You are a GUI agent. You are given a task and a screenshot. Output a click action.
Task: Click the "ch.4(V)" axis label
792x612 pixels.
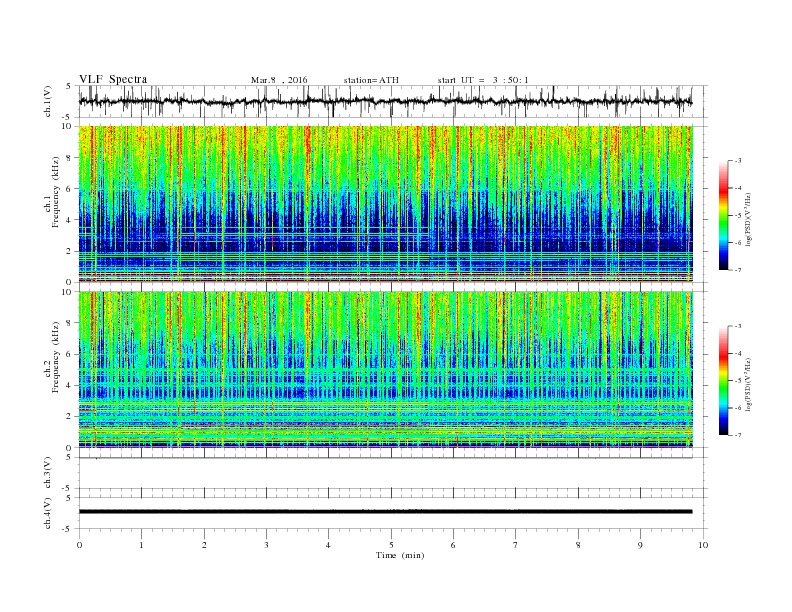pyautogui.click(x=48, y=513)
